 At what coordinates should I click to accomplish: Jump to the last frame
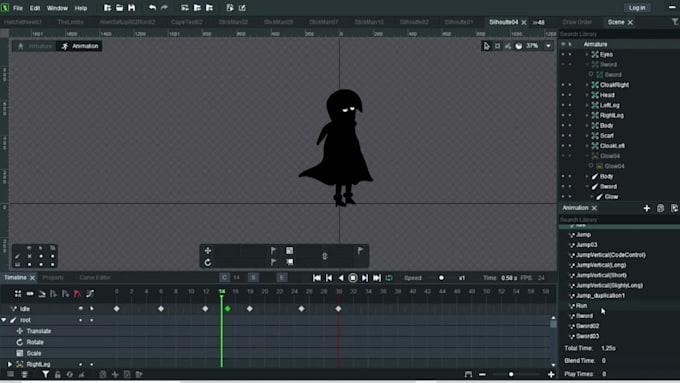(377, 278)
